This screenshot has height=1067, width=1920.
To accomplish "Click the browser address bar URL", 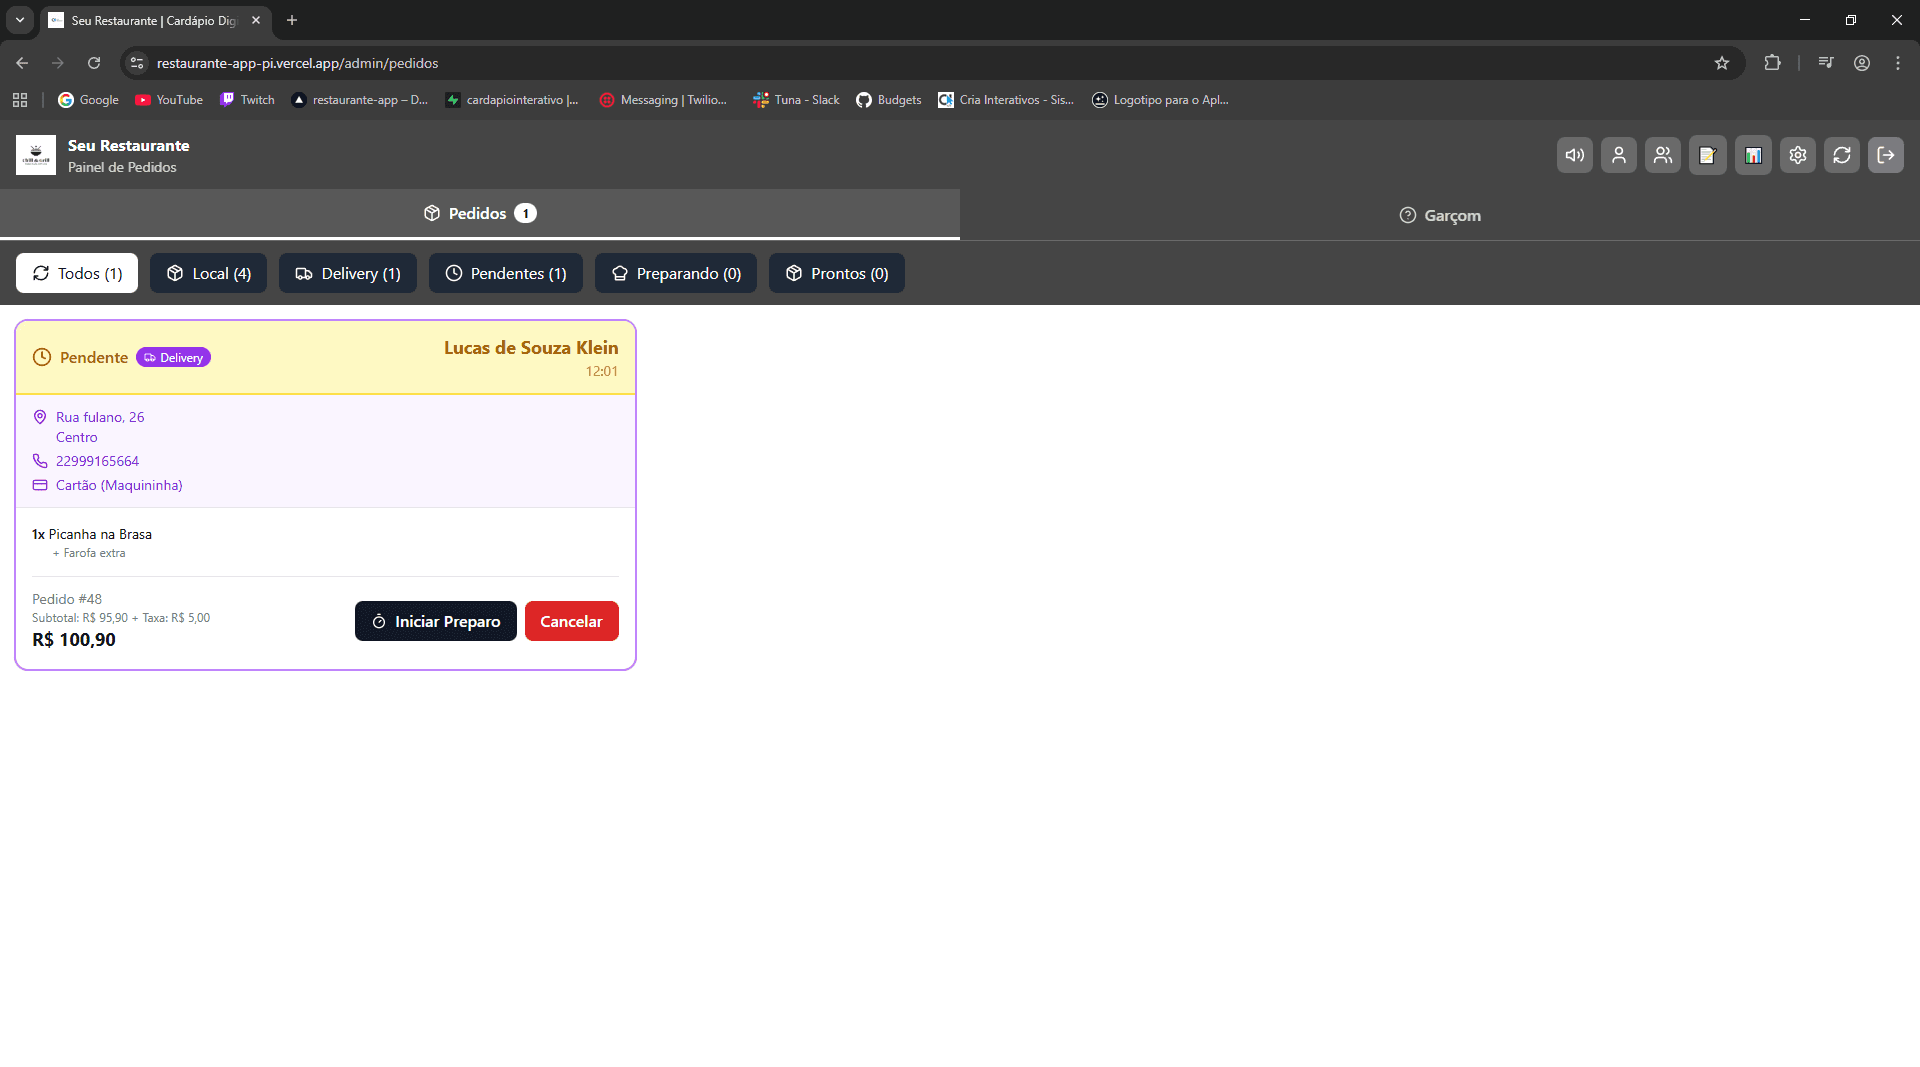I will coord(297,63).
